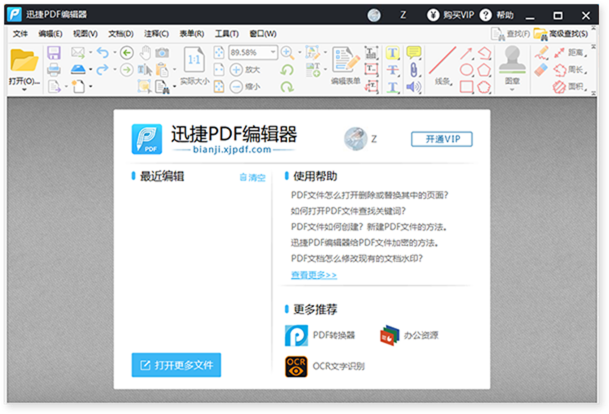Click the 缩小 zoom out button

pyautogui.click(x=245, y=87)
